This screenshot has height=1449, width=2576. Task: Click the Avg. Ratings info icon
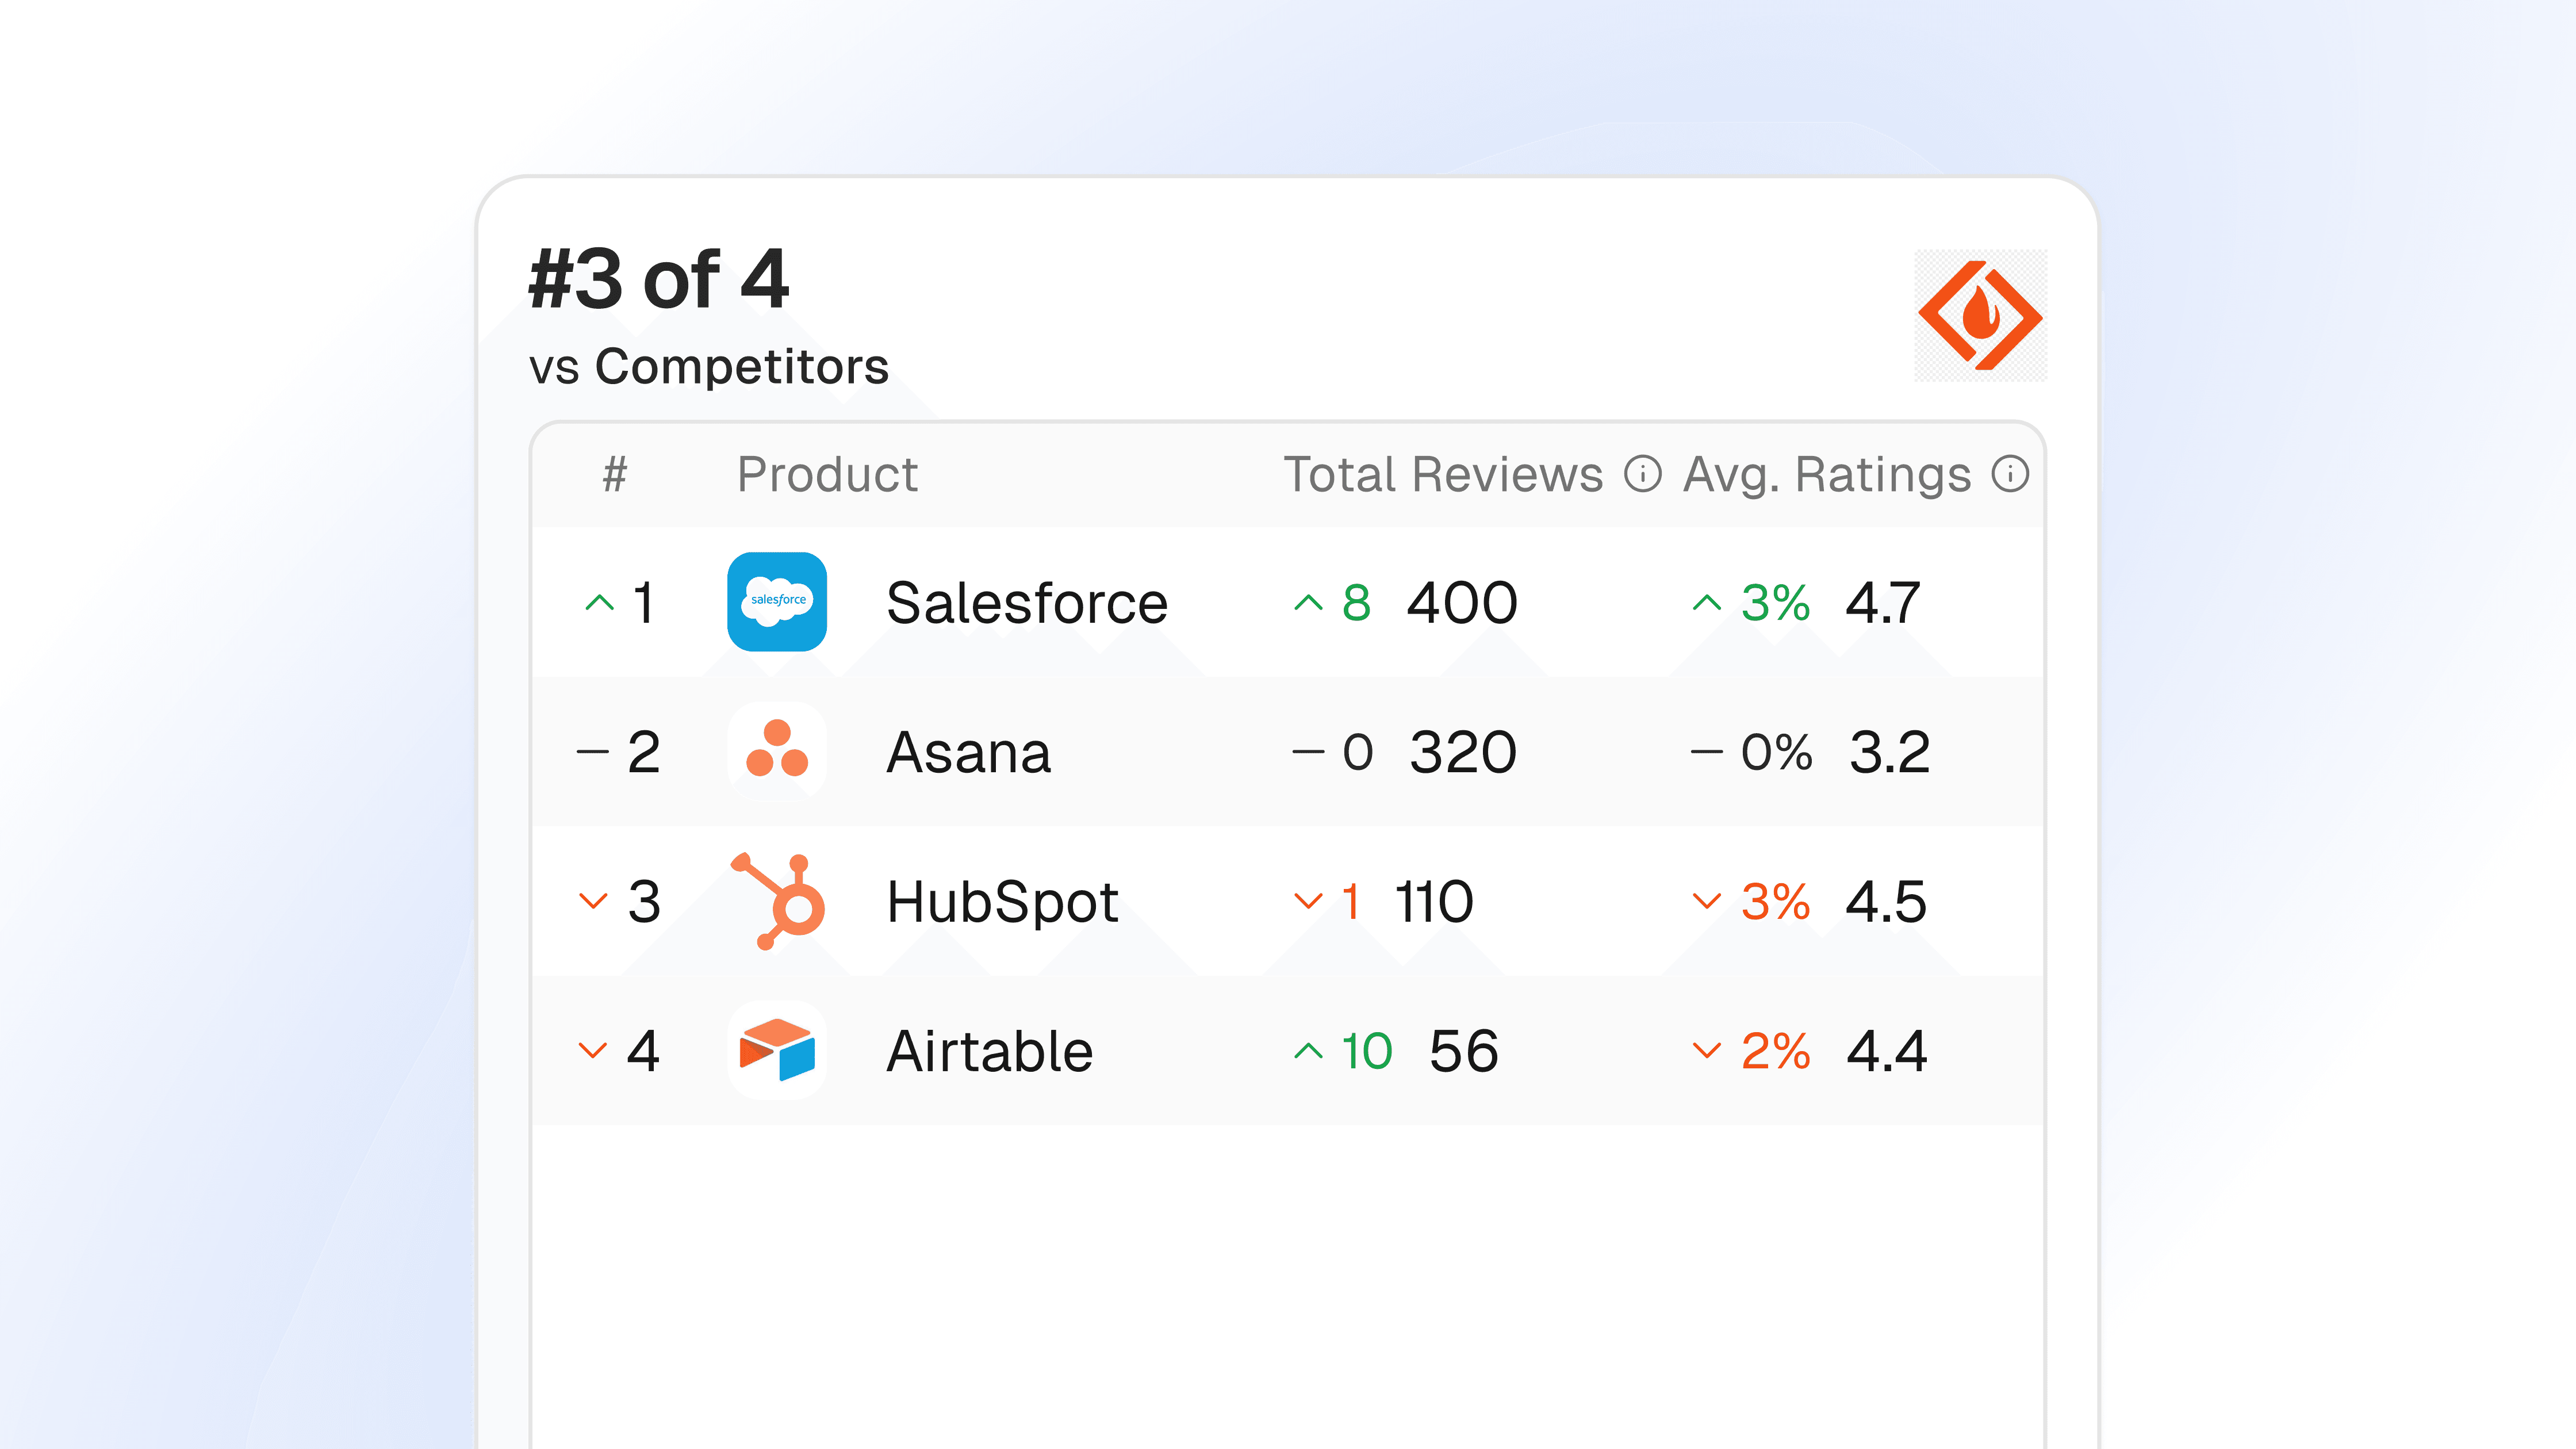[2010, 474]
